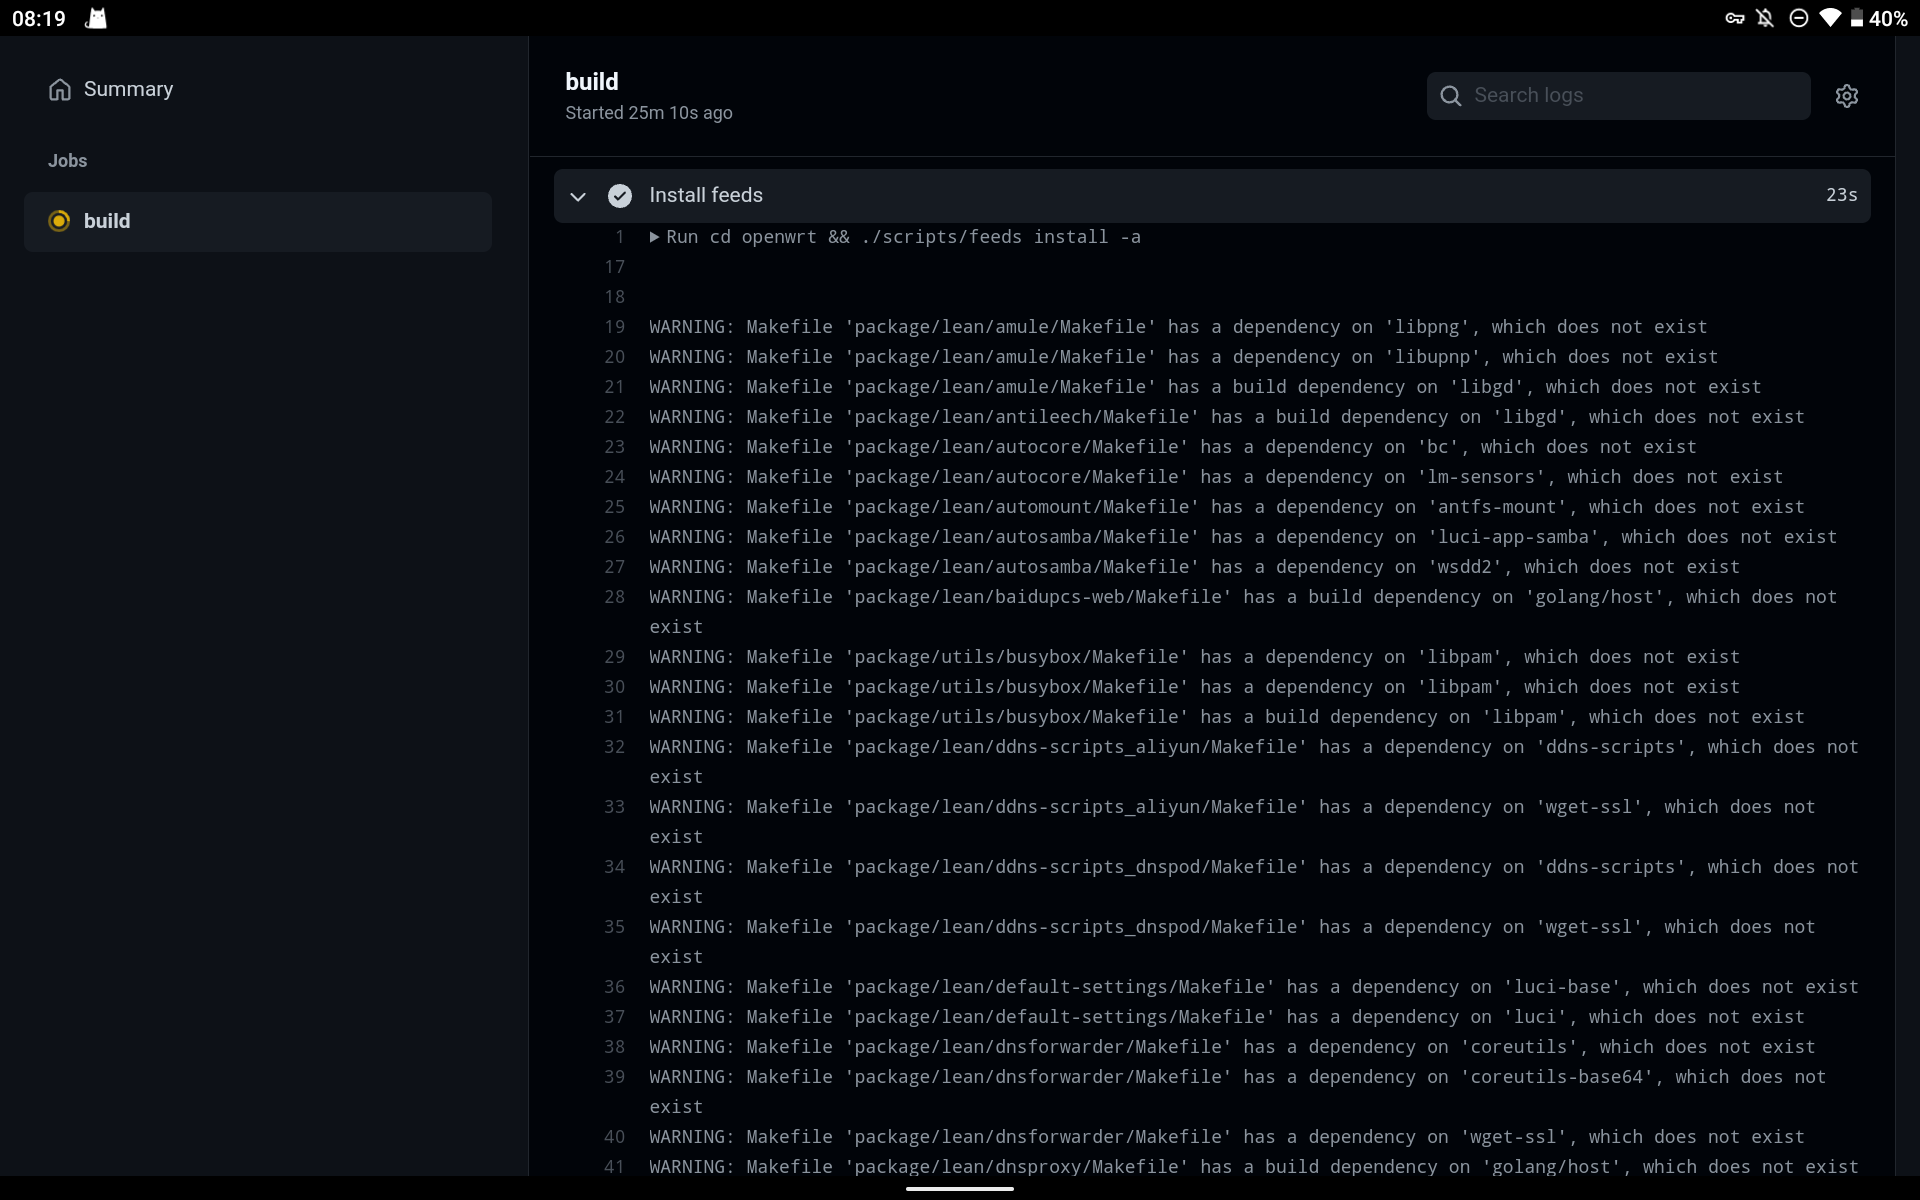This screenshot has width=1920, height=1200.
Task: Open the log settings gear
Action: 1847,95
